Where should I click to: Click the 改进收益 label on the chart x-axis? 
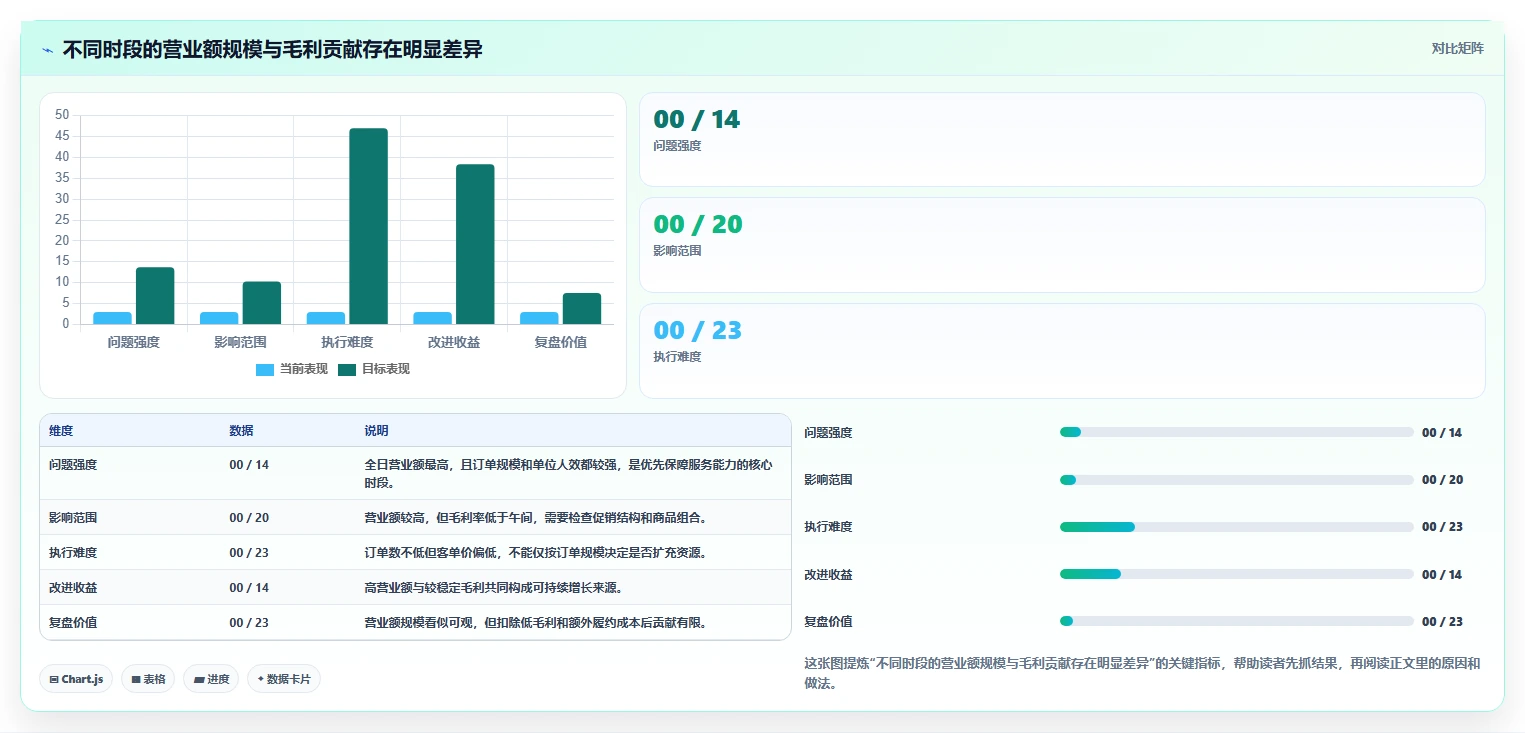click(454, 342)
